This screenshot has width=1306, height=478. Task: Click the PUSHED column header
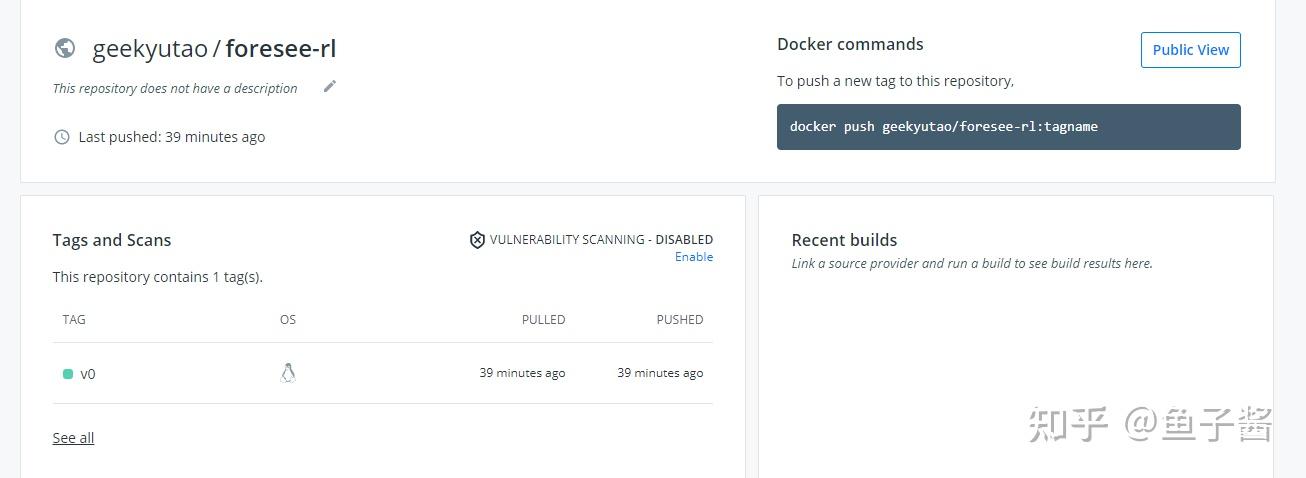[x=680, y=320]
